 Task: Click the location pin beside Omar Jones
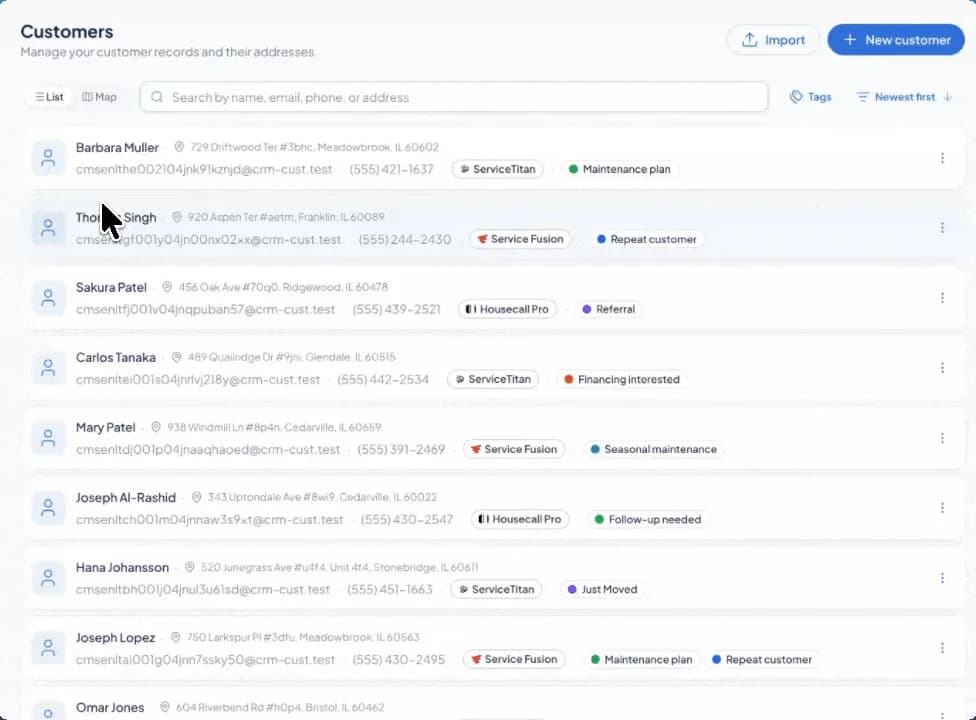pyautogui.click(x=164, y=707)
